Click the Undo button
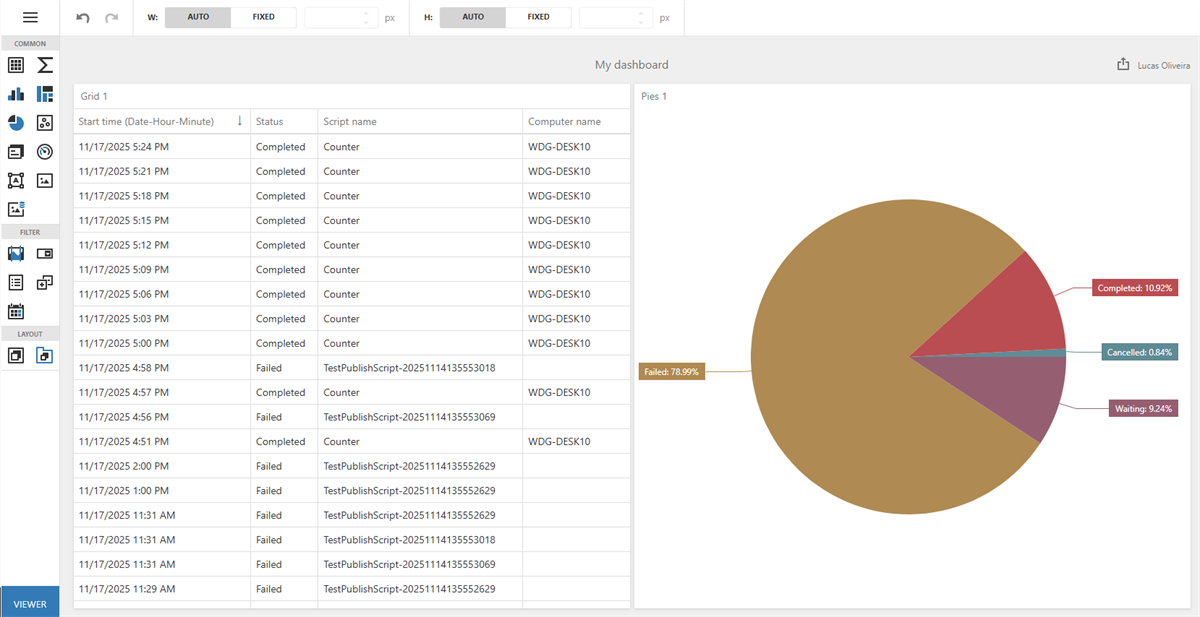 (x=82, y=16)
